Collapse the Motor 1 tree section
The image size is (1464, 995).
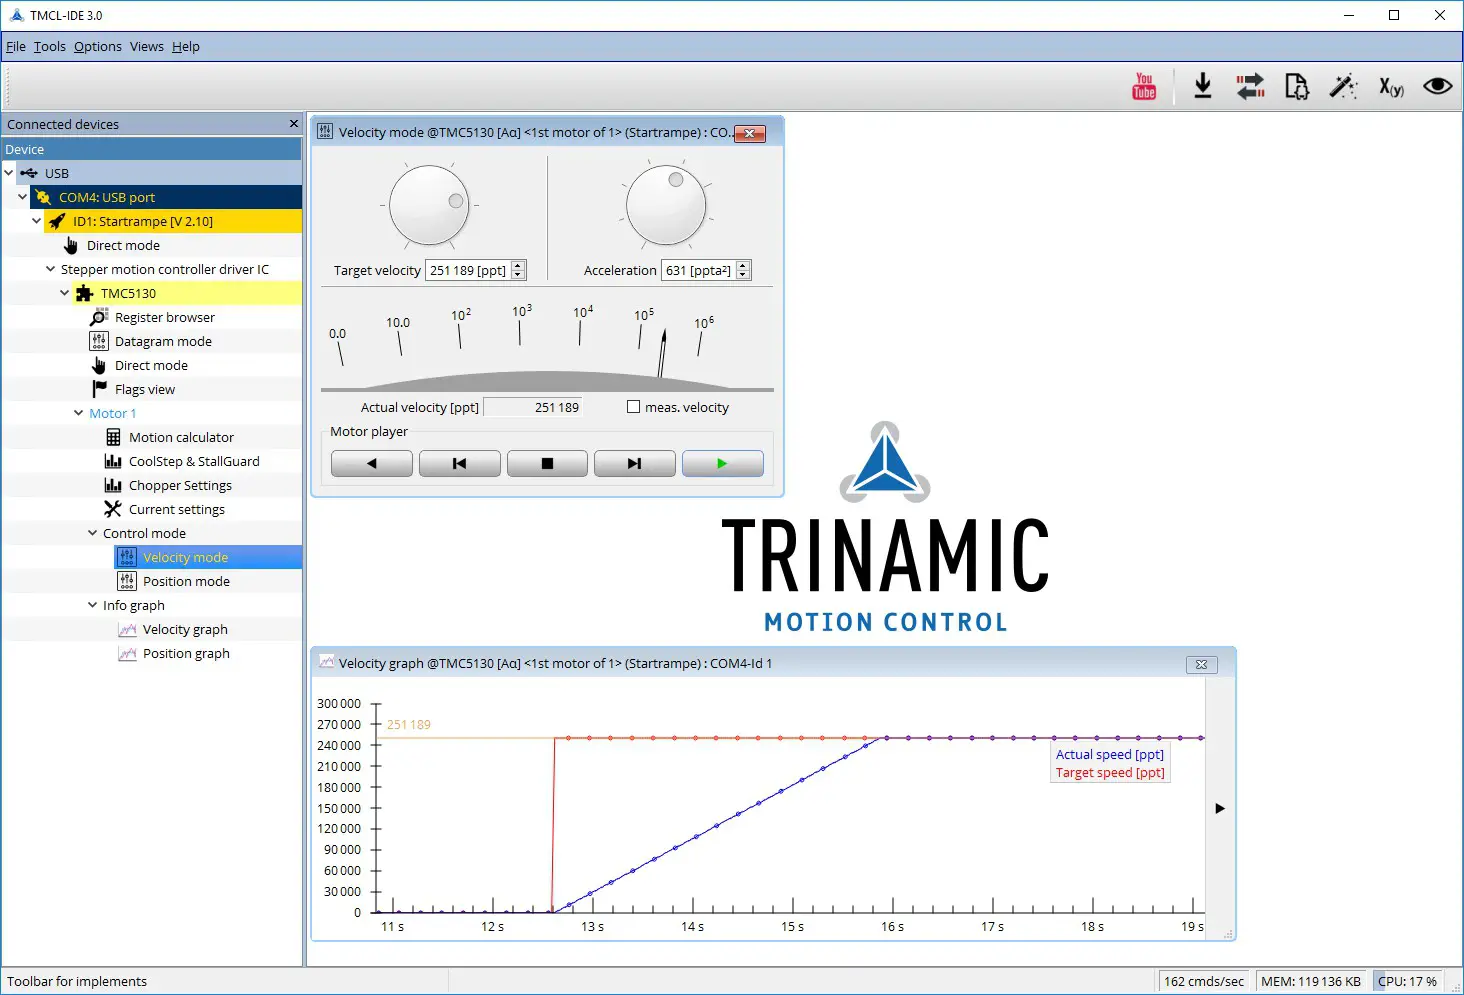(x=80, y=413)
